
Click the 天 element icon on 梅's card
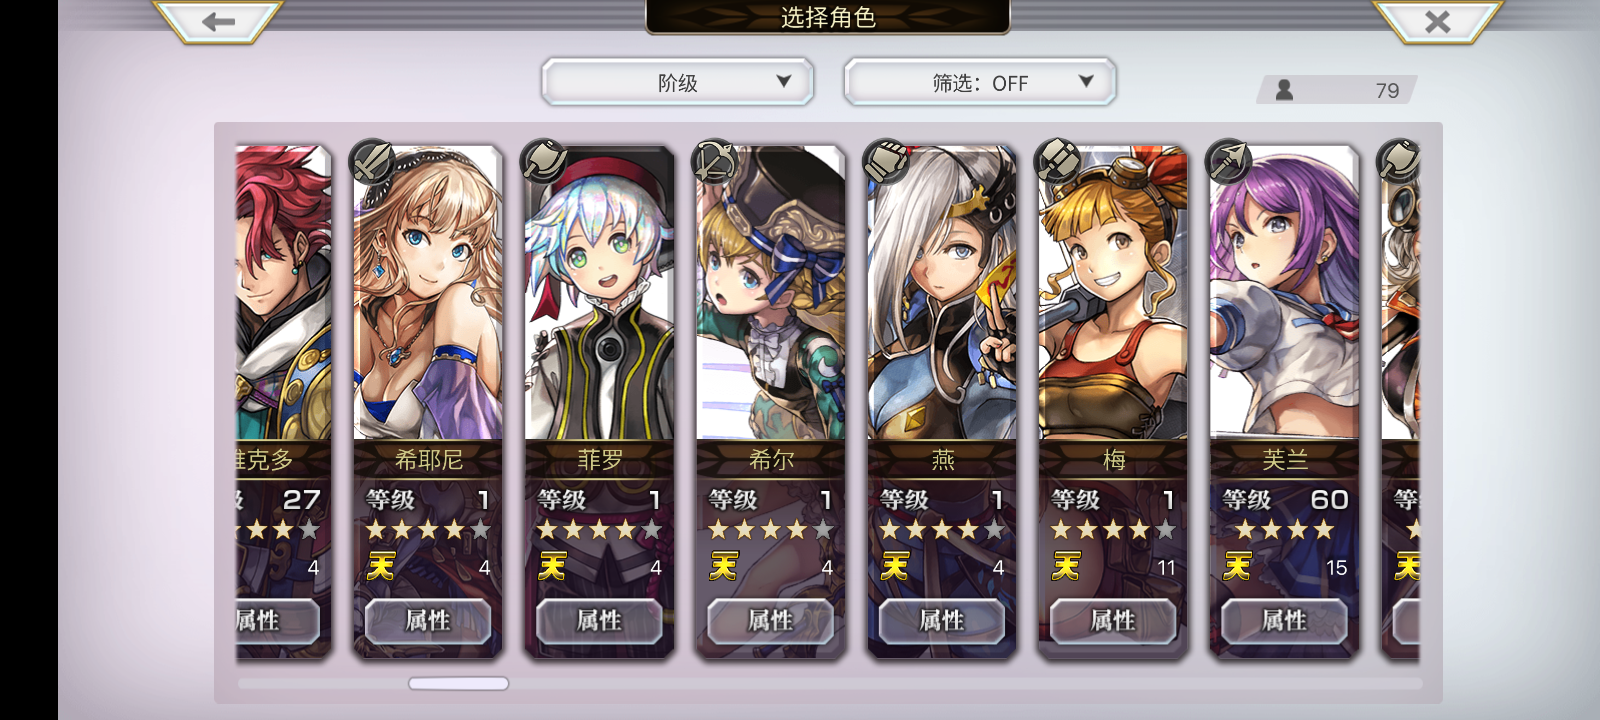click(1066, 567)
